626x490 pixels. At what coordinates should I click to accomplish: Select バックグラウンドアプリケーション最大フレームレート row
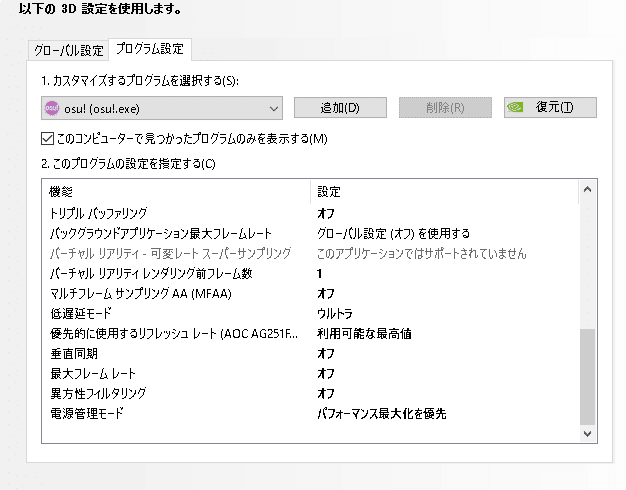point(311,233)
